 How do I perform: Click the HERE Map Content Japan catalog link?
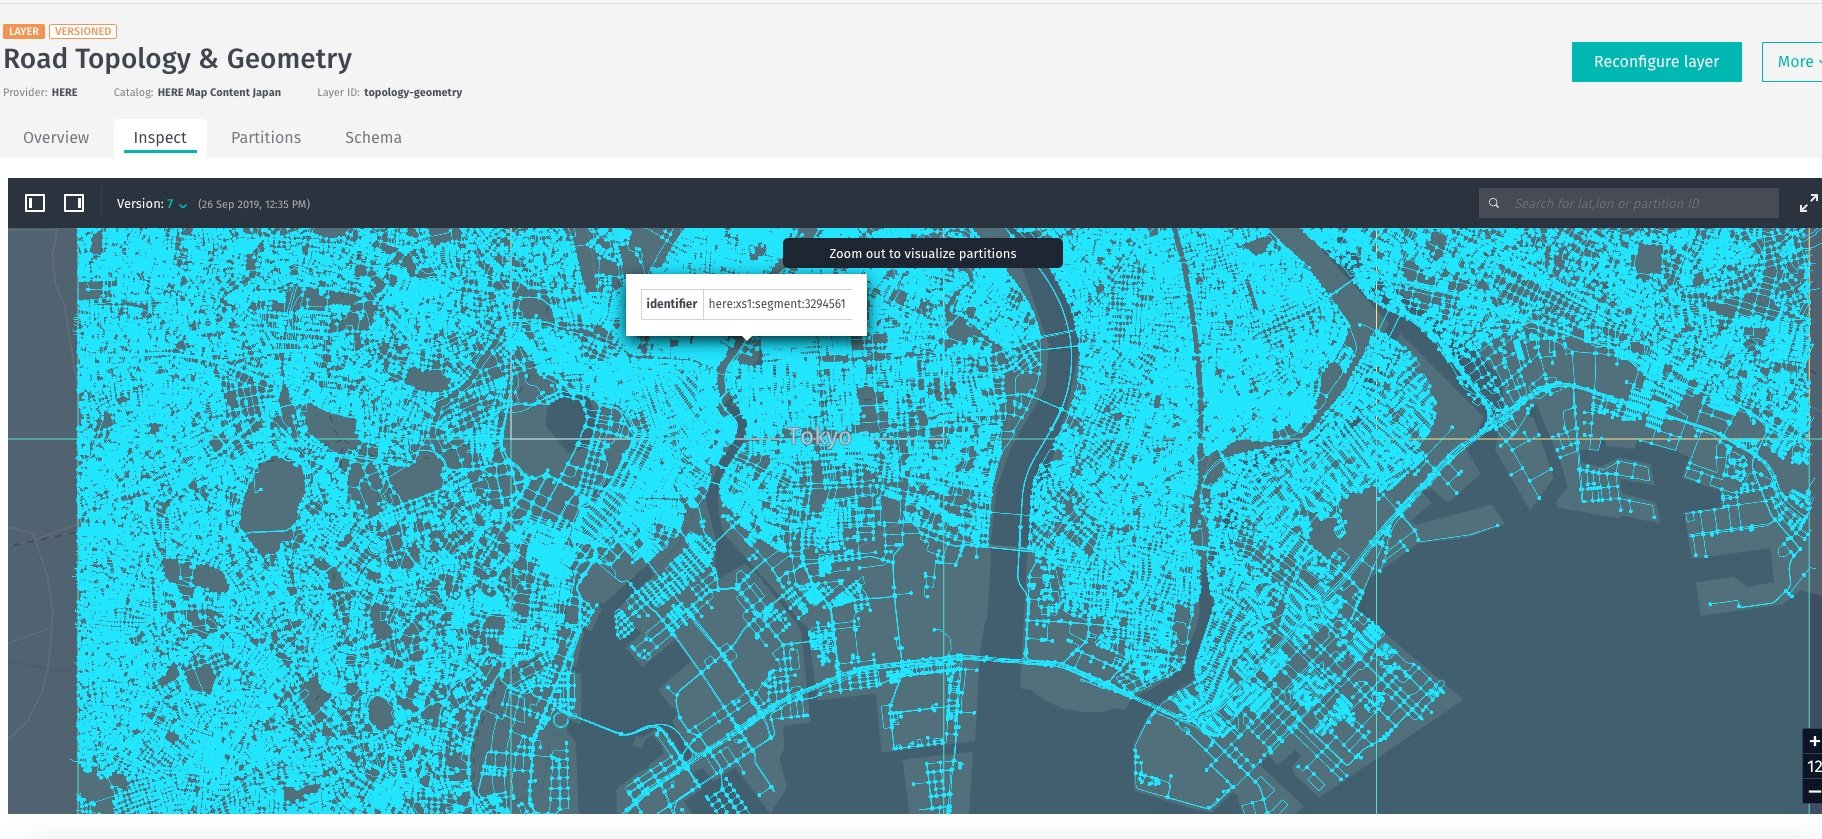(219, 92)
